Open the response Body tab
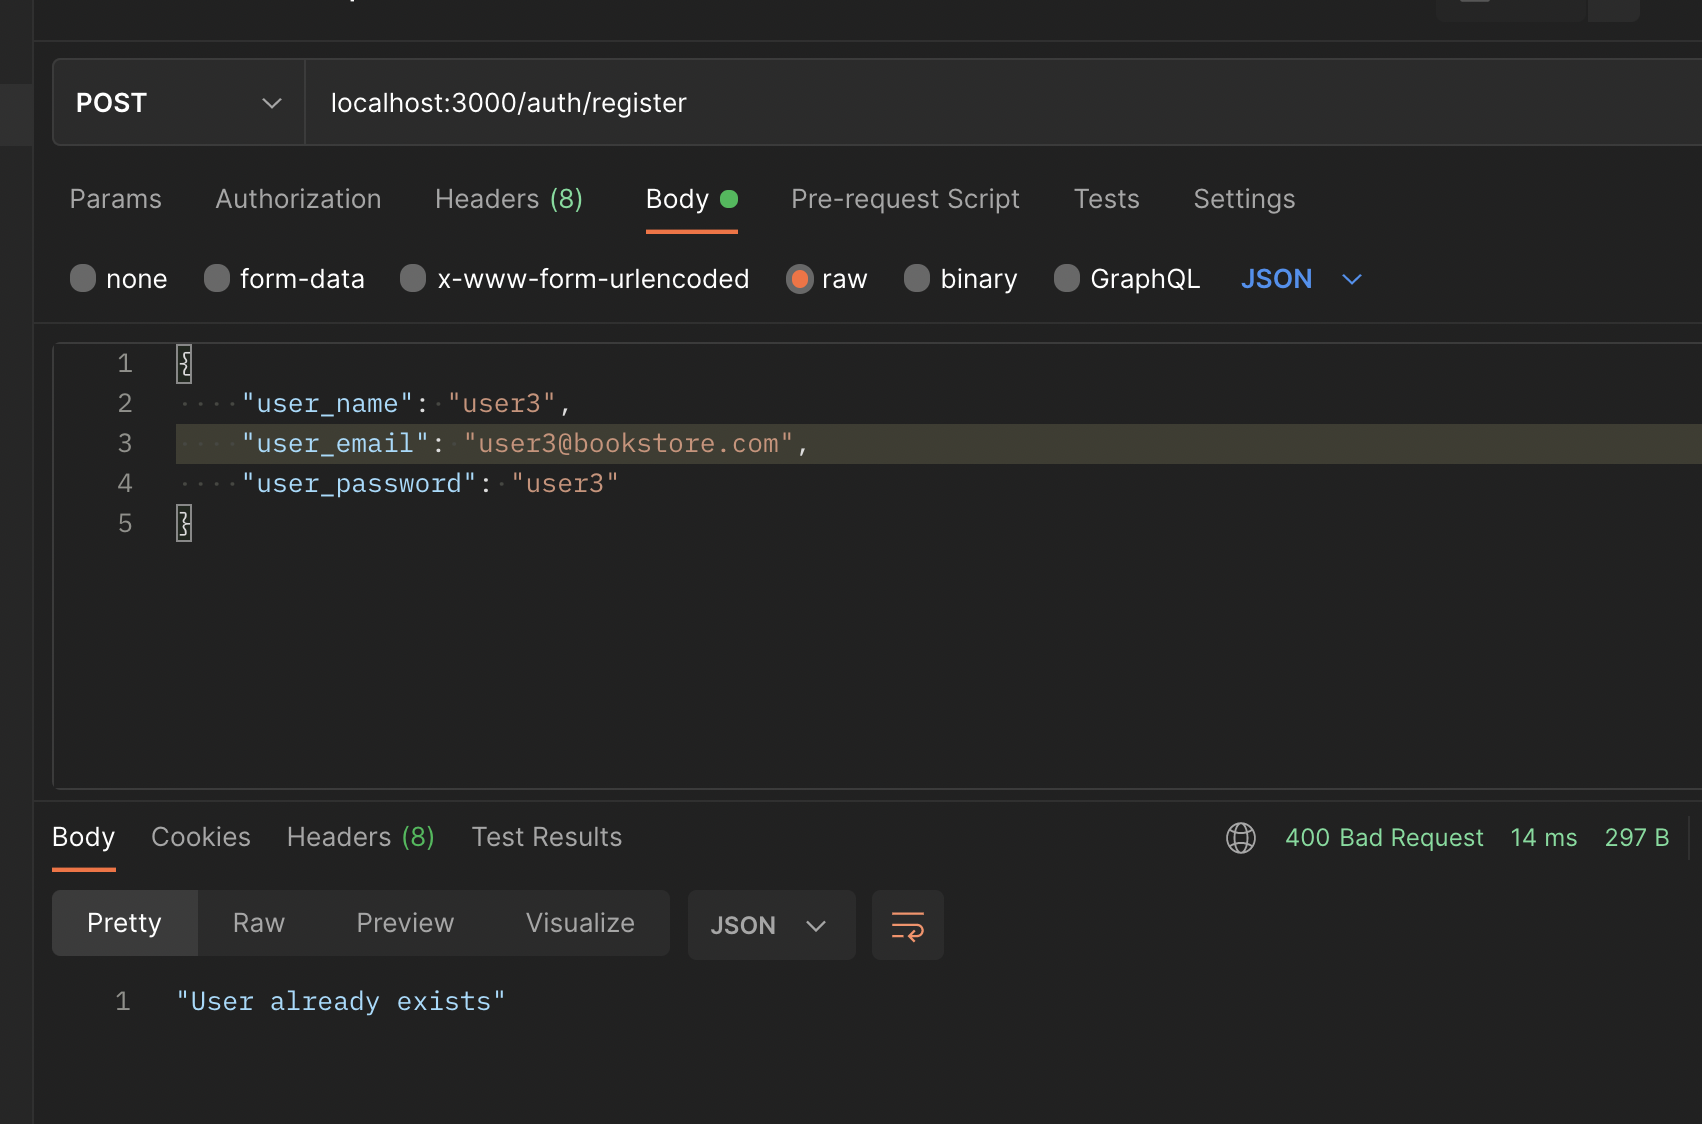This screenshot has height=1124, width=1702. (84, 837)
